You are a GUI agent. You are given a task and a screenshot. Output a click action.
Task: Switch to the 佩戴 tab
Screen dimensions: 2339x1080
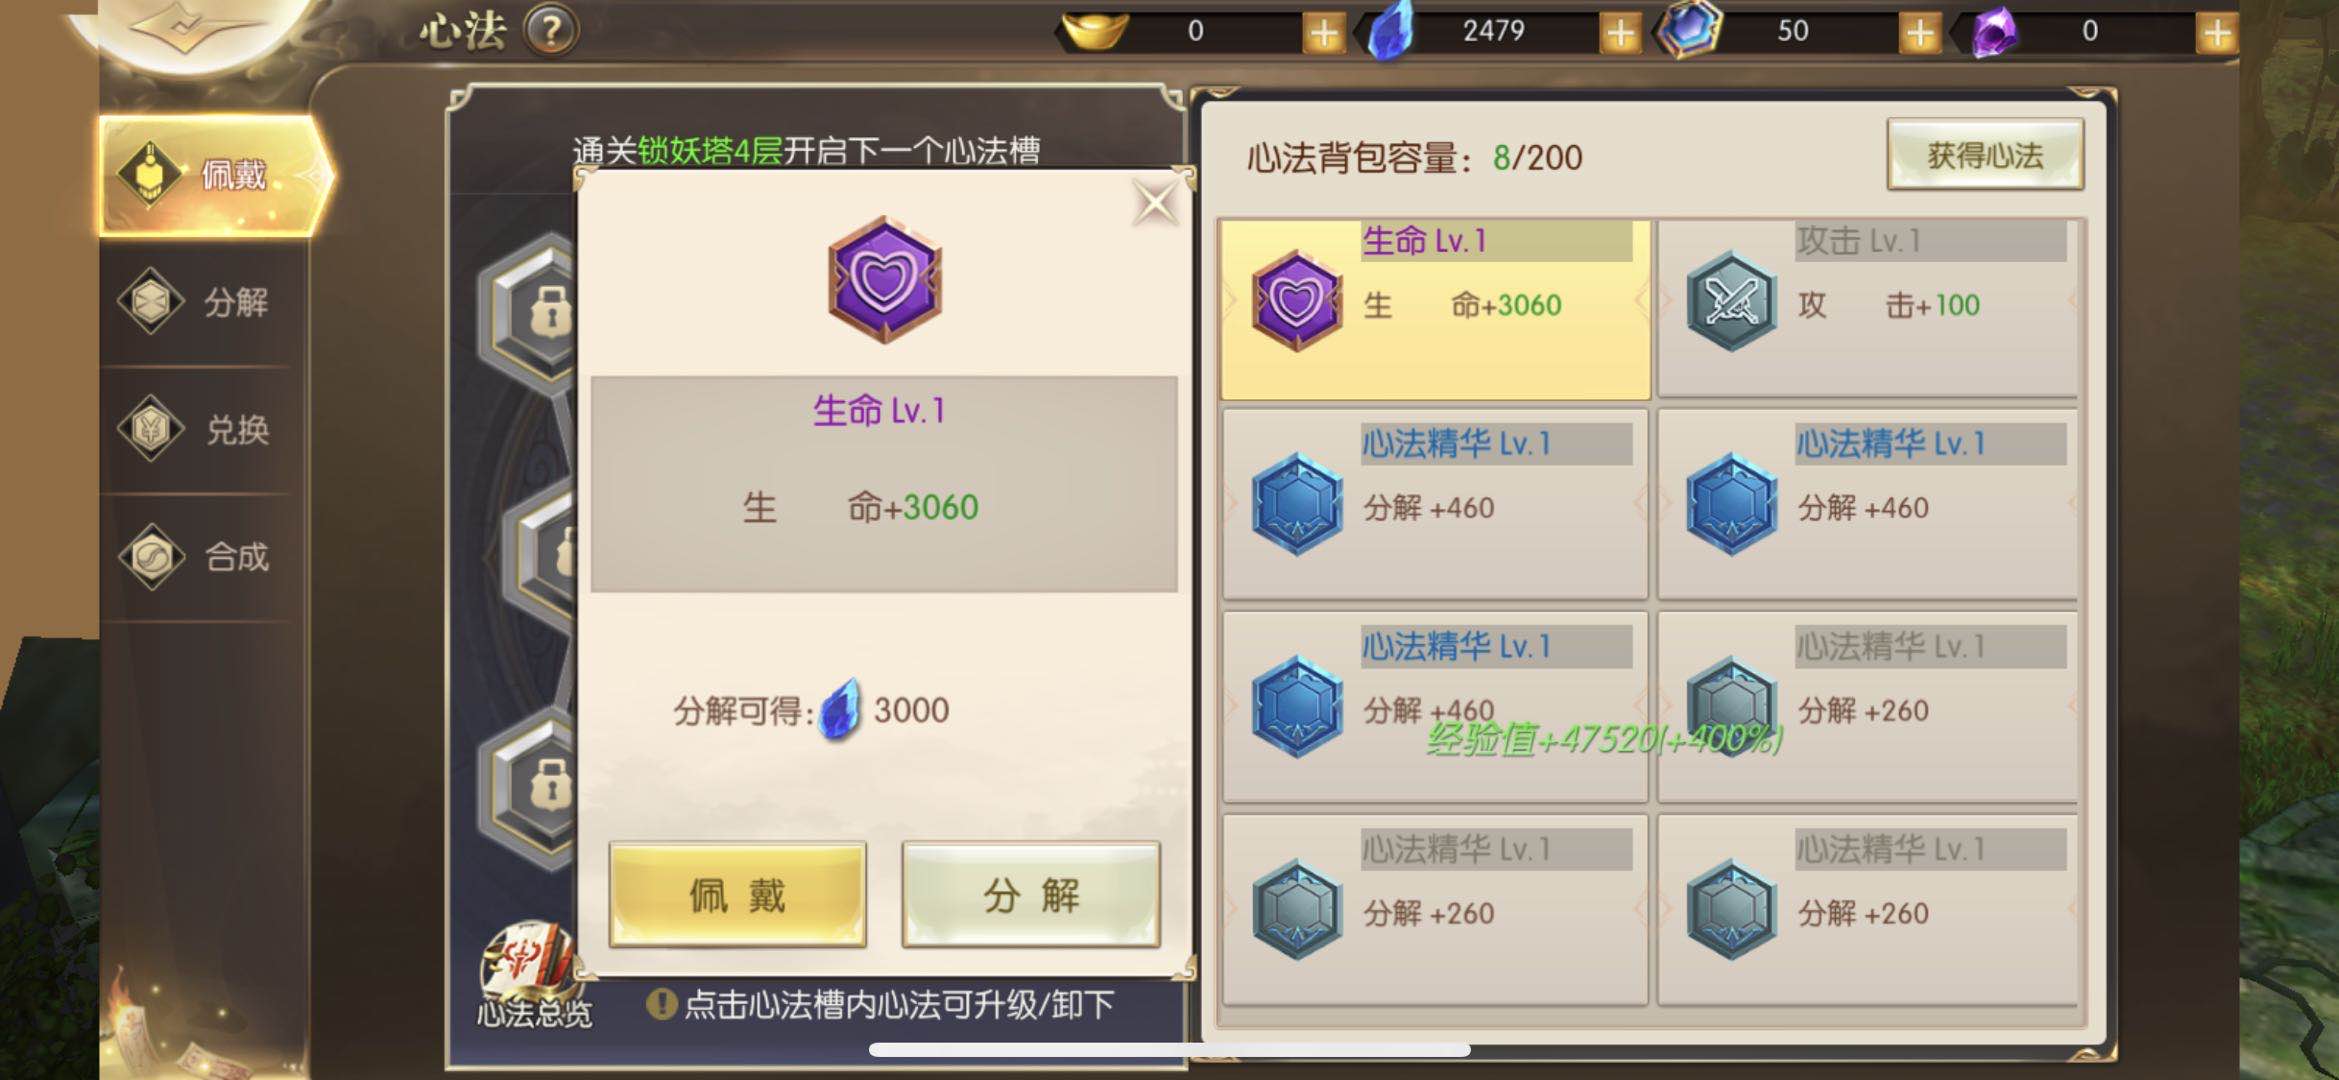coord(215,175)
